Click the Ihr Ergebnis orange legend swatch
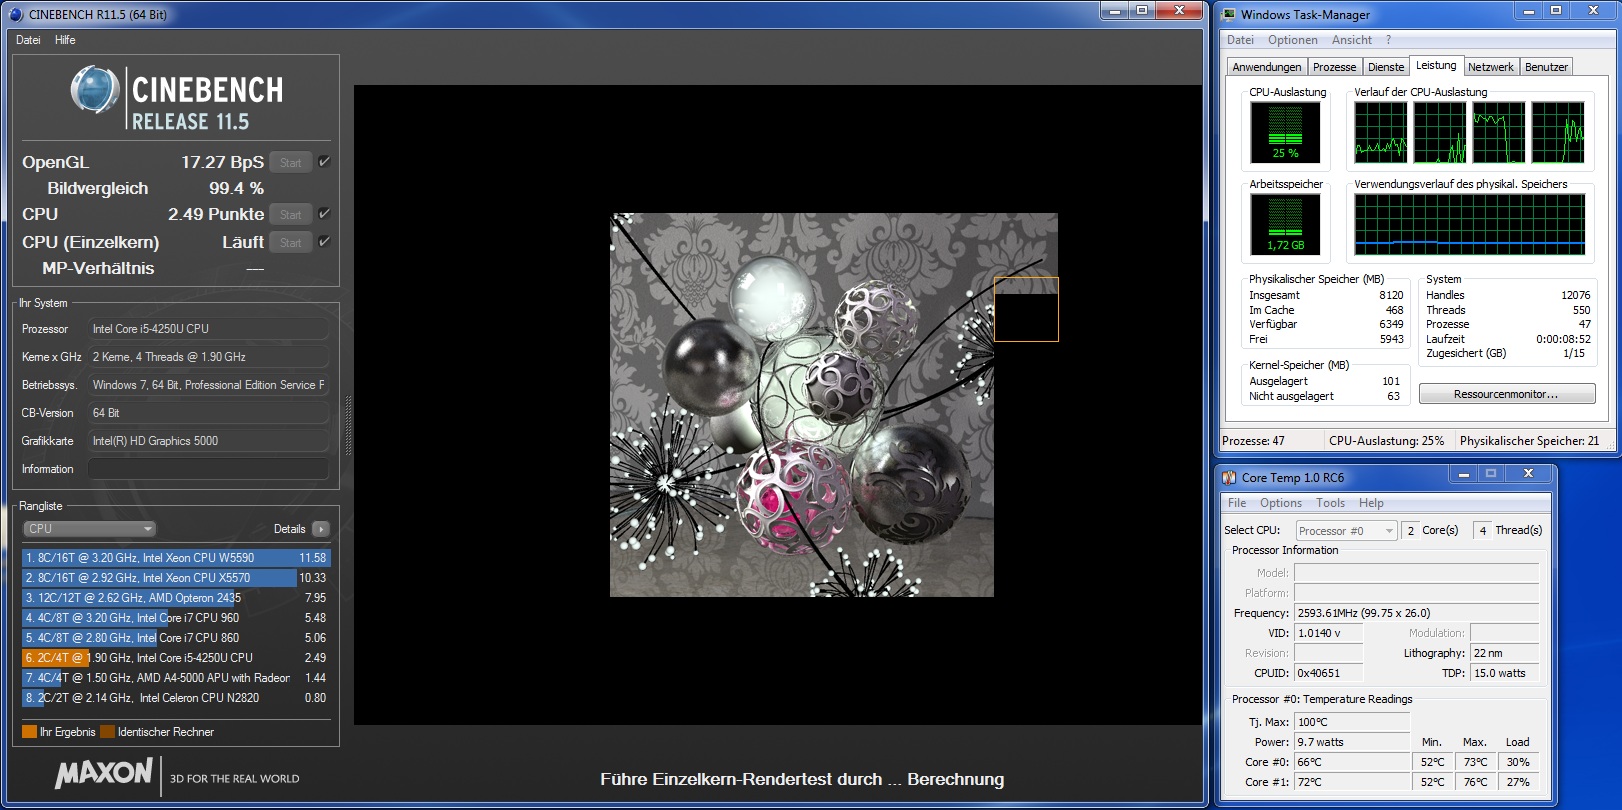The width and height of the screenshot is (1622, 810). click(29, 732)
